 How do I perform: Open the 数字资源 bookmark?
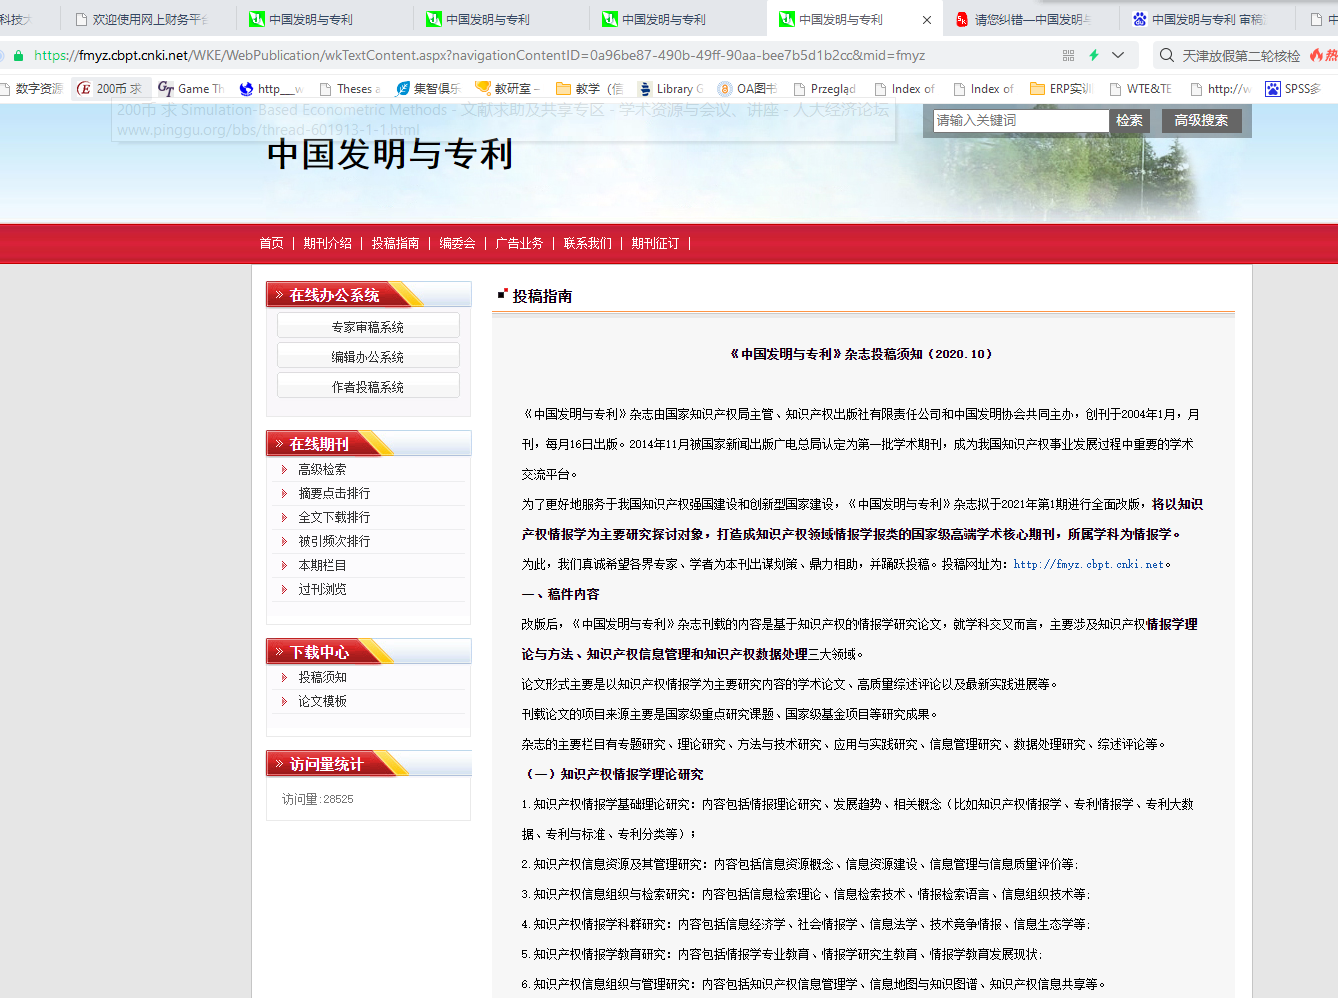31,89
